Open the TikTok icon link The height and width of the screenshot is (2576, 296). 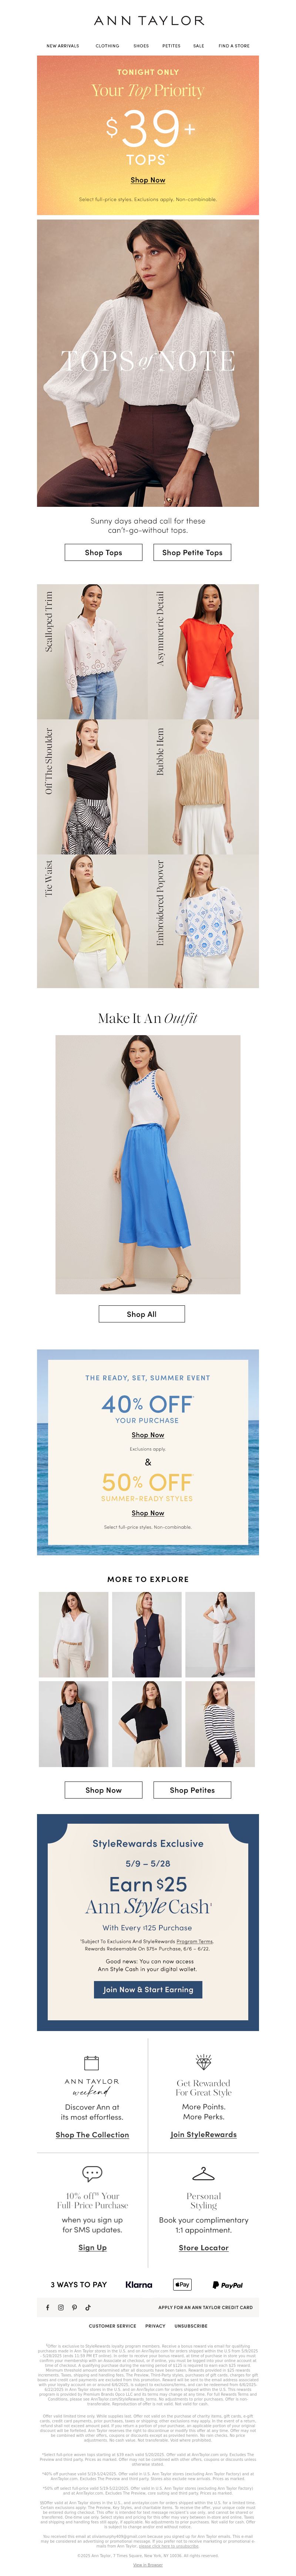click(x=87, y=2307)
